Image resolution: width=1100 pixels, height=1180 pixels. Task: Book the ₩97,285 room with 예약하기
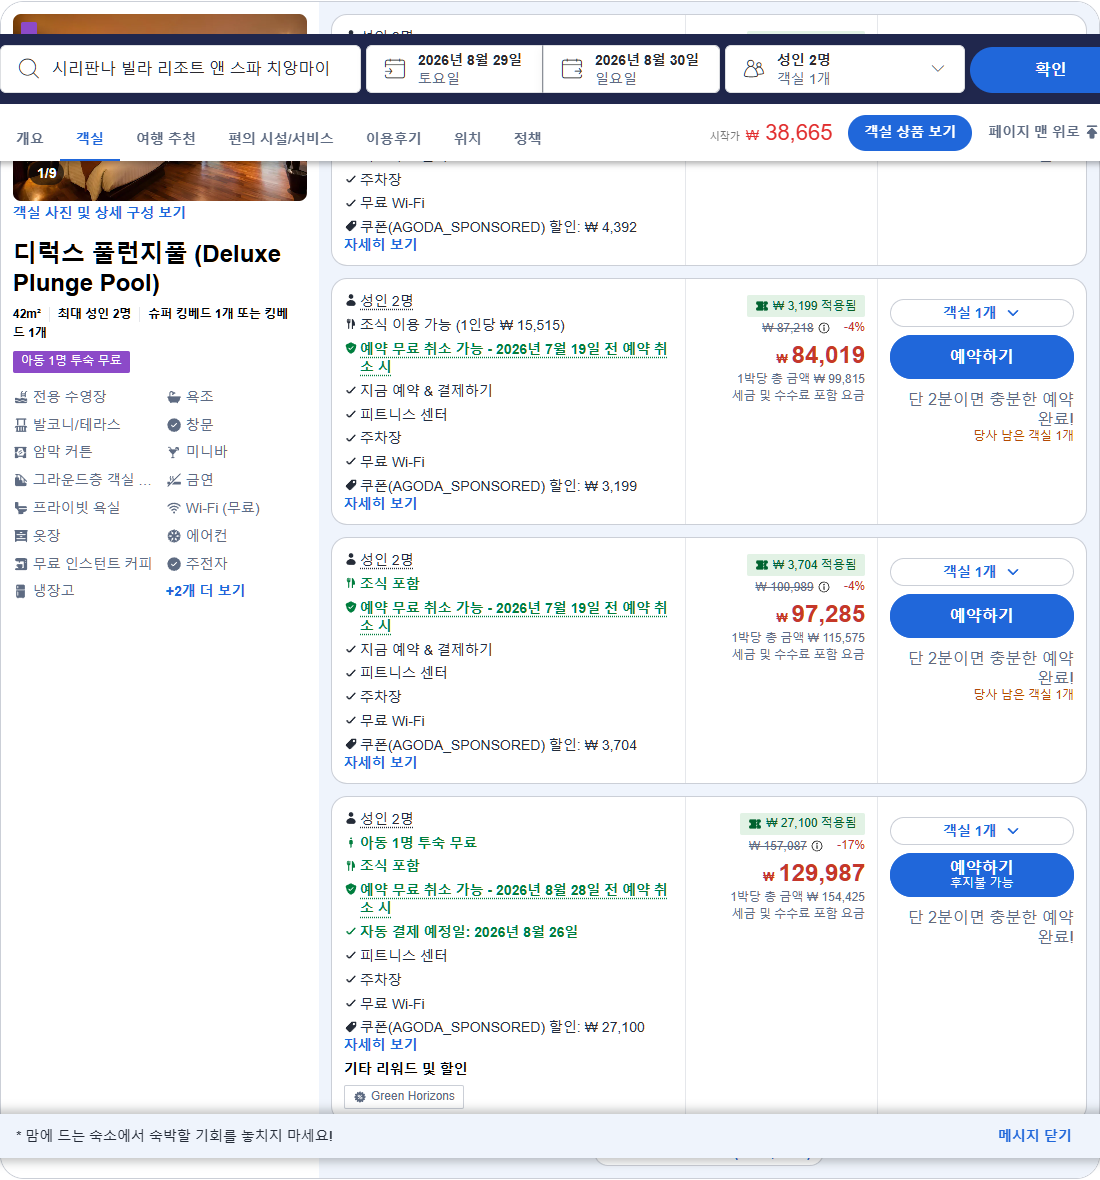tap(981, 616)
